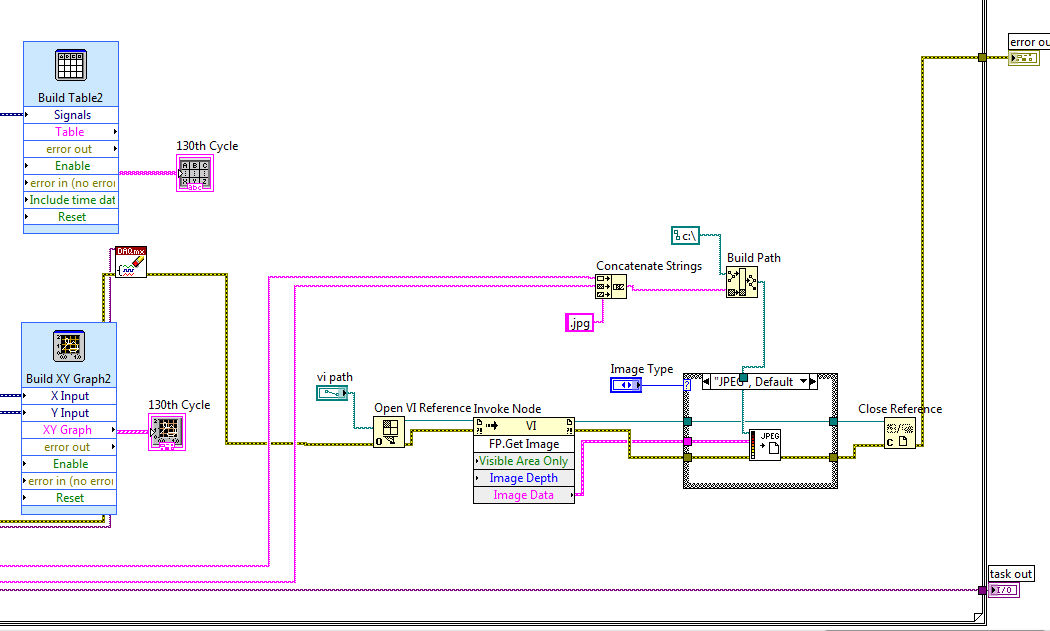
Task: Click the pink image data tunnel on case structure
Action: coord(687,441)
